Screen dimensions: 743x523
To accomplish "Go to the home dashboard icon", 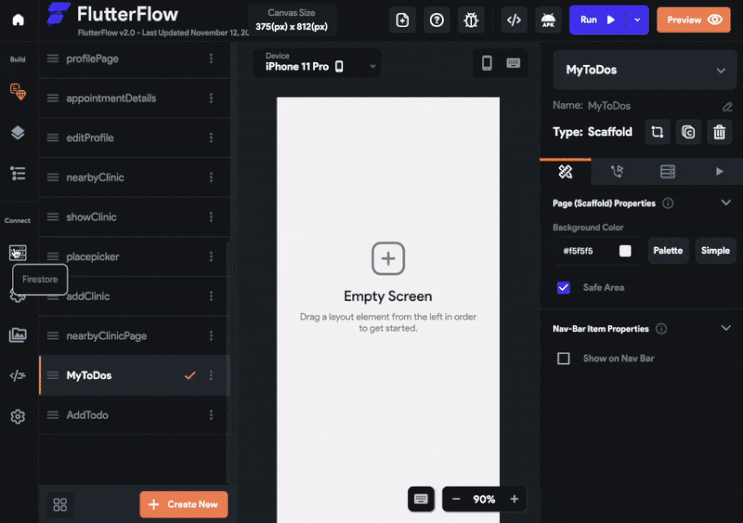I will [x=18, y=20].
